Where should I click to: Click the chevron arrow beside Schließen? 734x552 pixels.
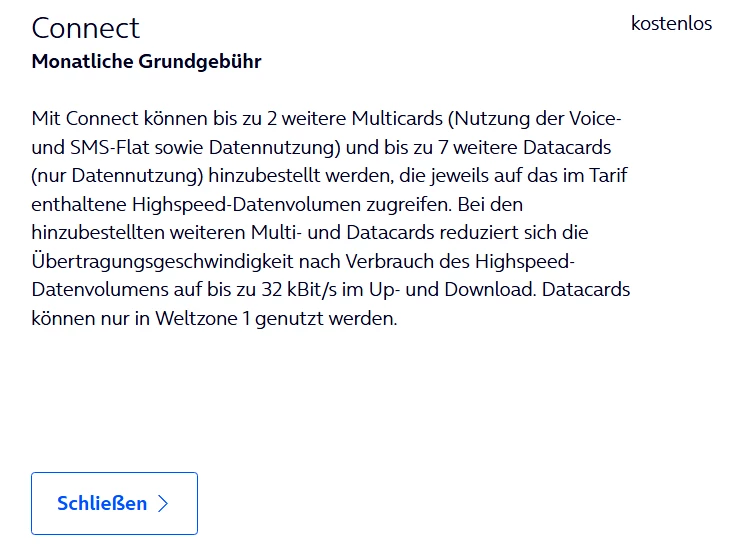tap(163, 504)
